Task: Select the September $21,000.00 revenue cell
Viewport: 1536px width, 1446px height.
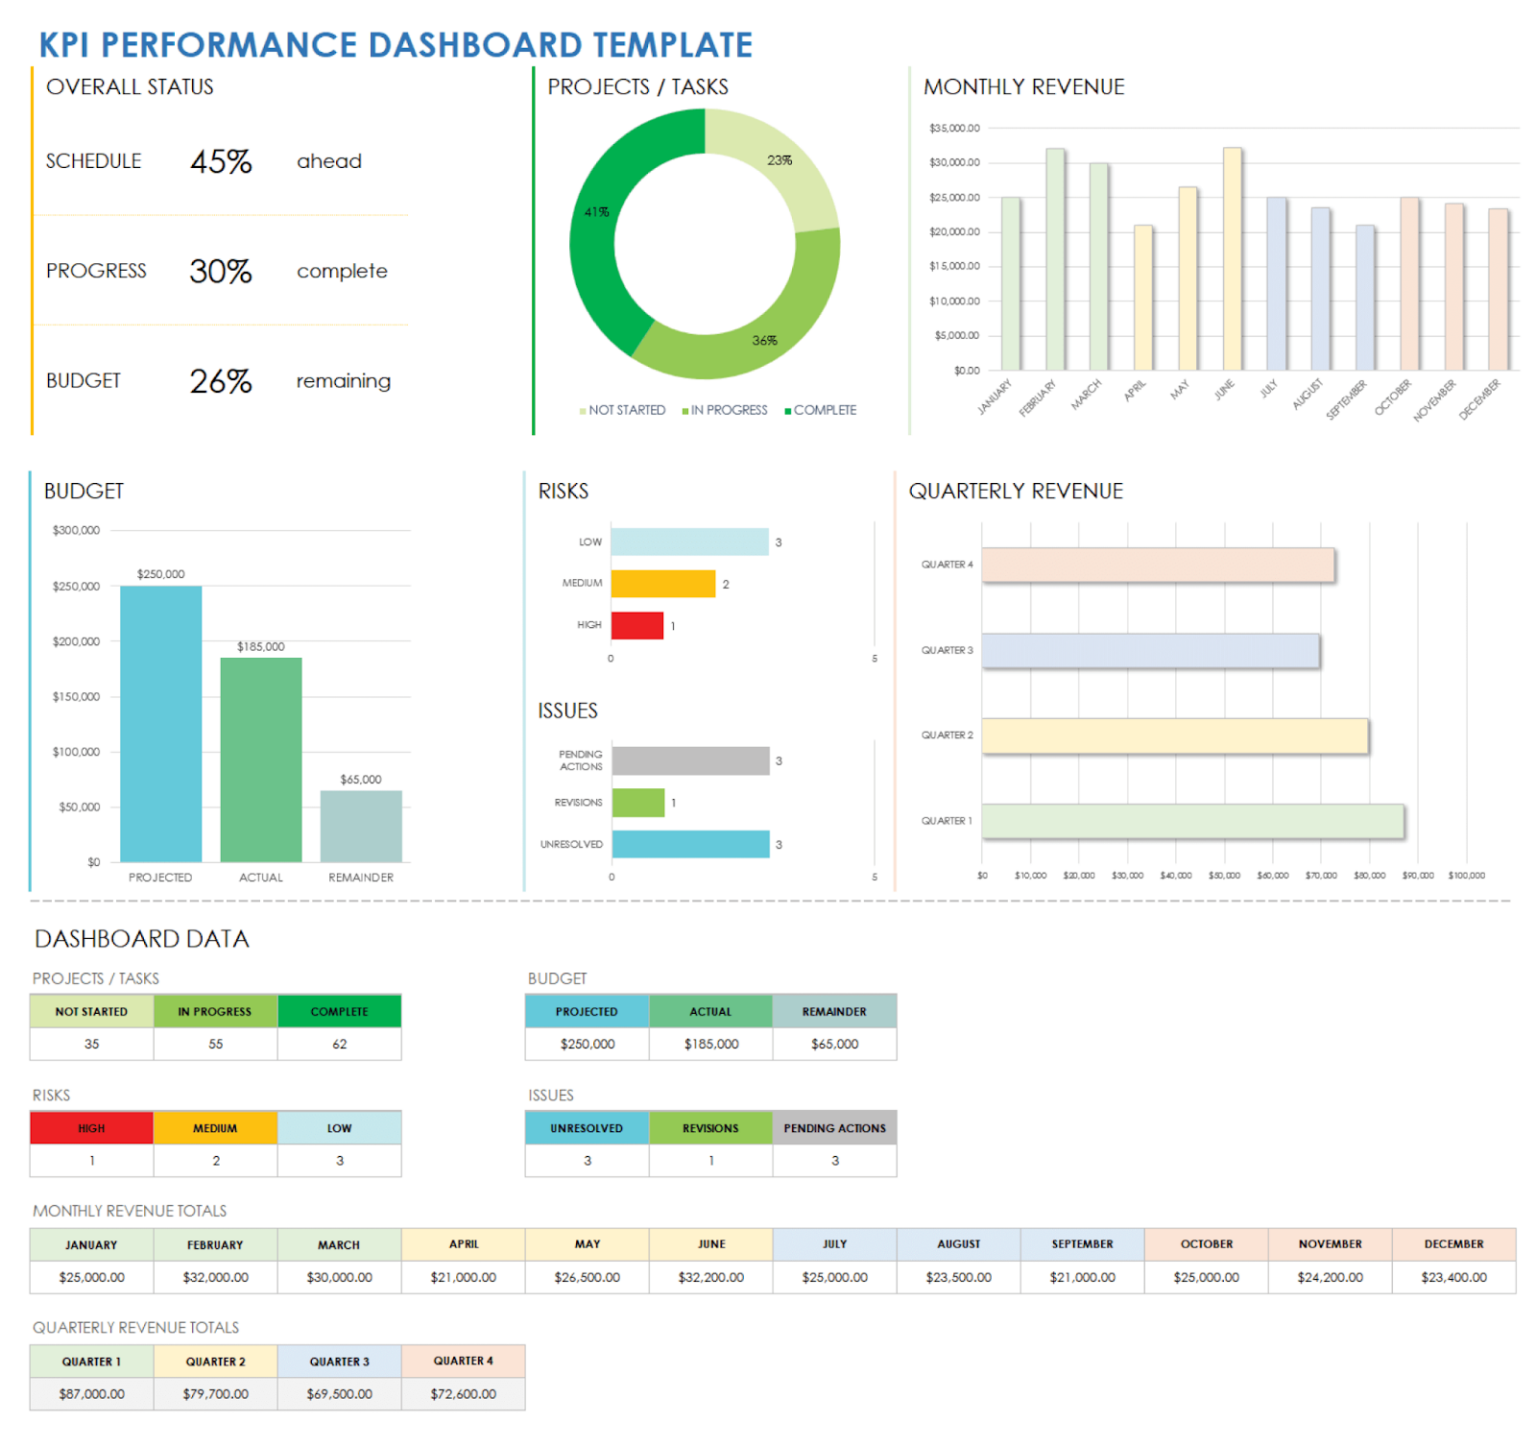Action: [1083, 1277]
